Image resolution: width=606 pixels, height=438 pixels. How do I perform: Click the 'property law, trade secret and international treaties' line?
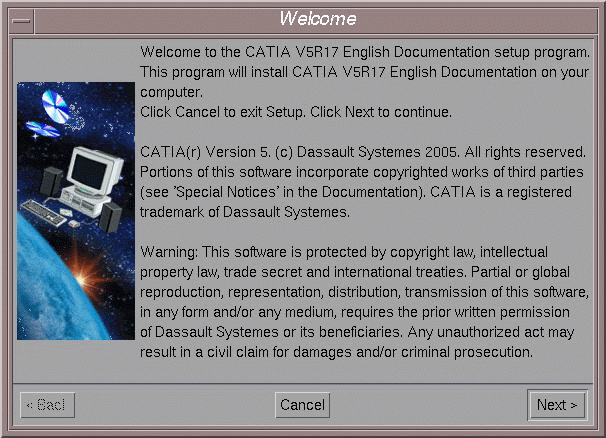354,272
